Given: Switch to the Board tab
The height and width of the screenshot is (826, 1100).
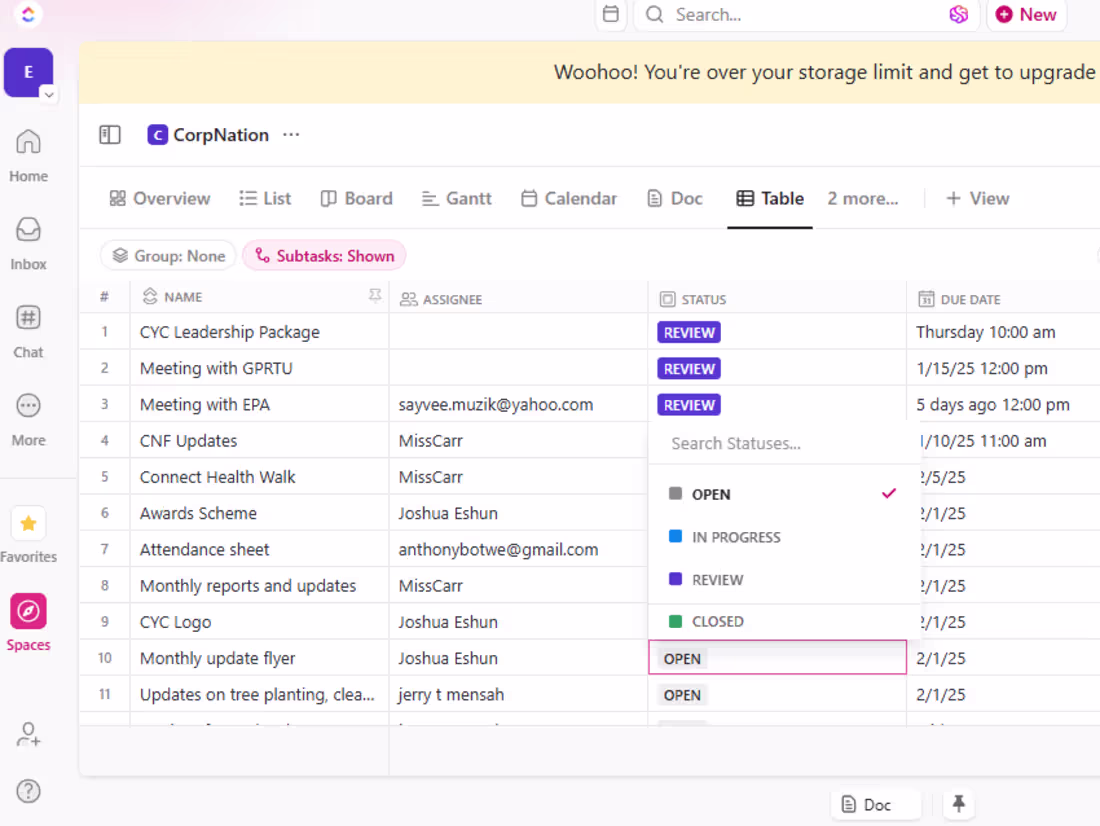Looking at the screenshot, I should [x=356, y=198].
